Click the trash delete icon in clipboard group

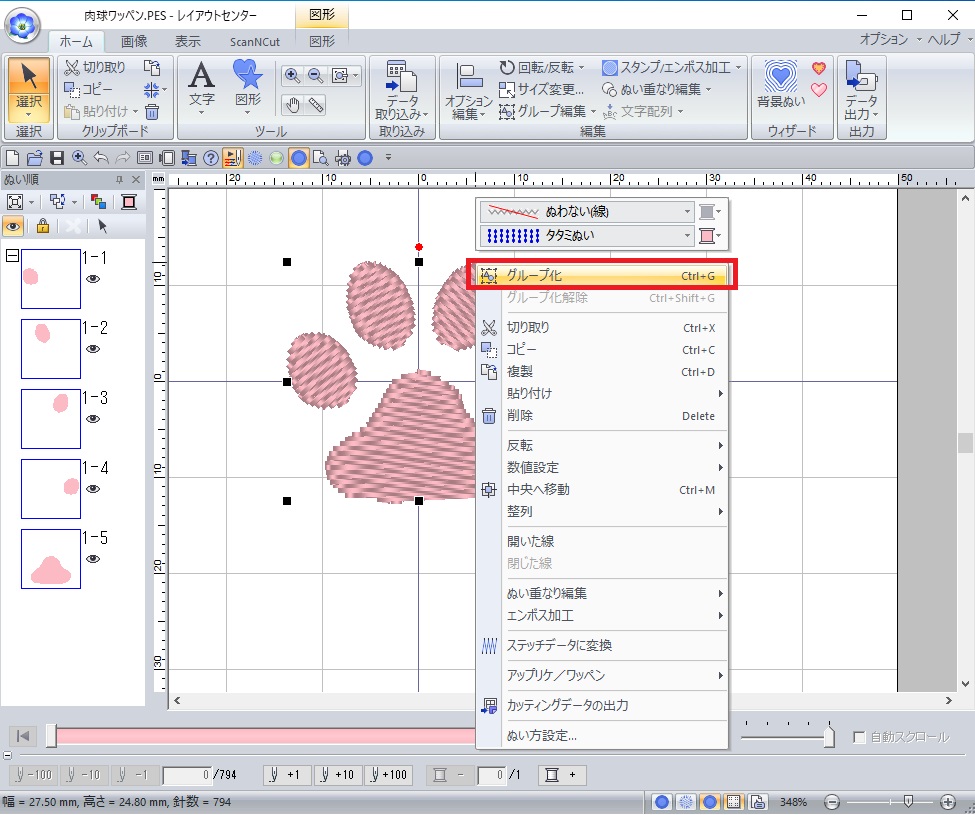tap(152, 112)
